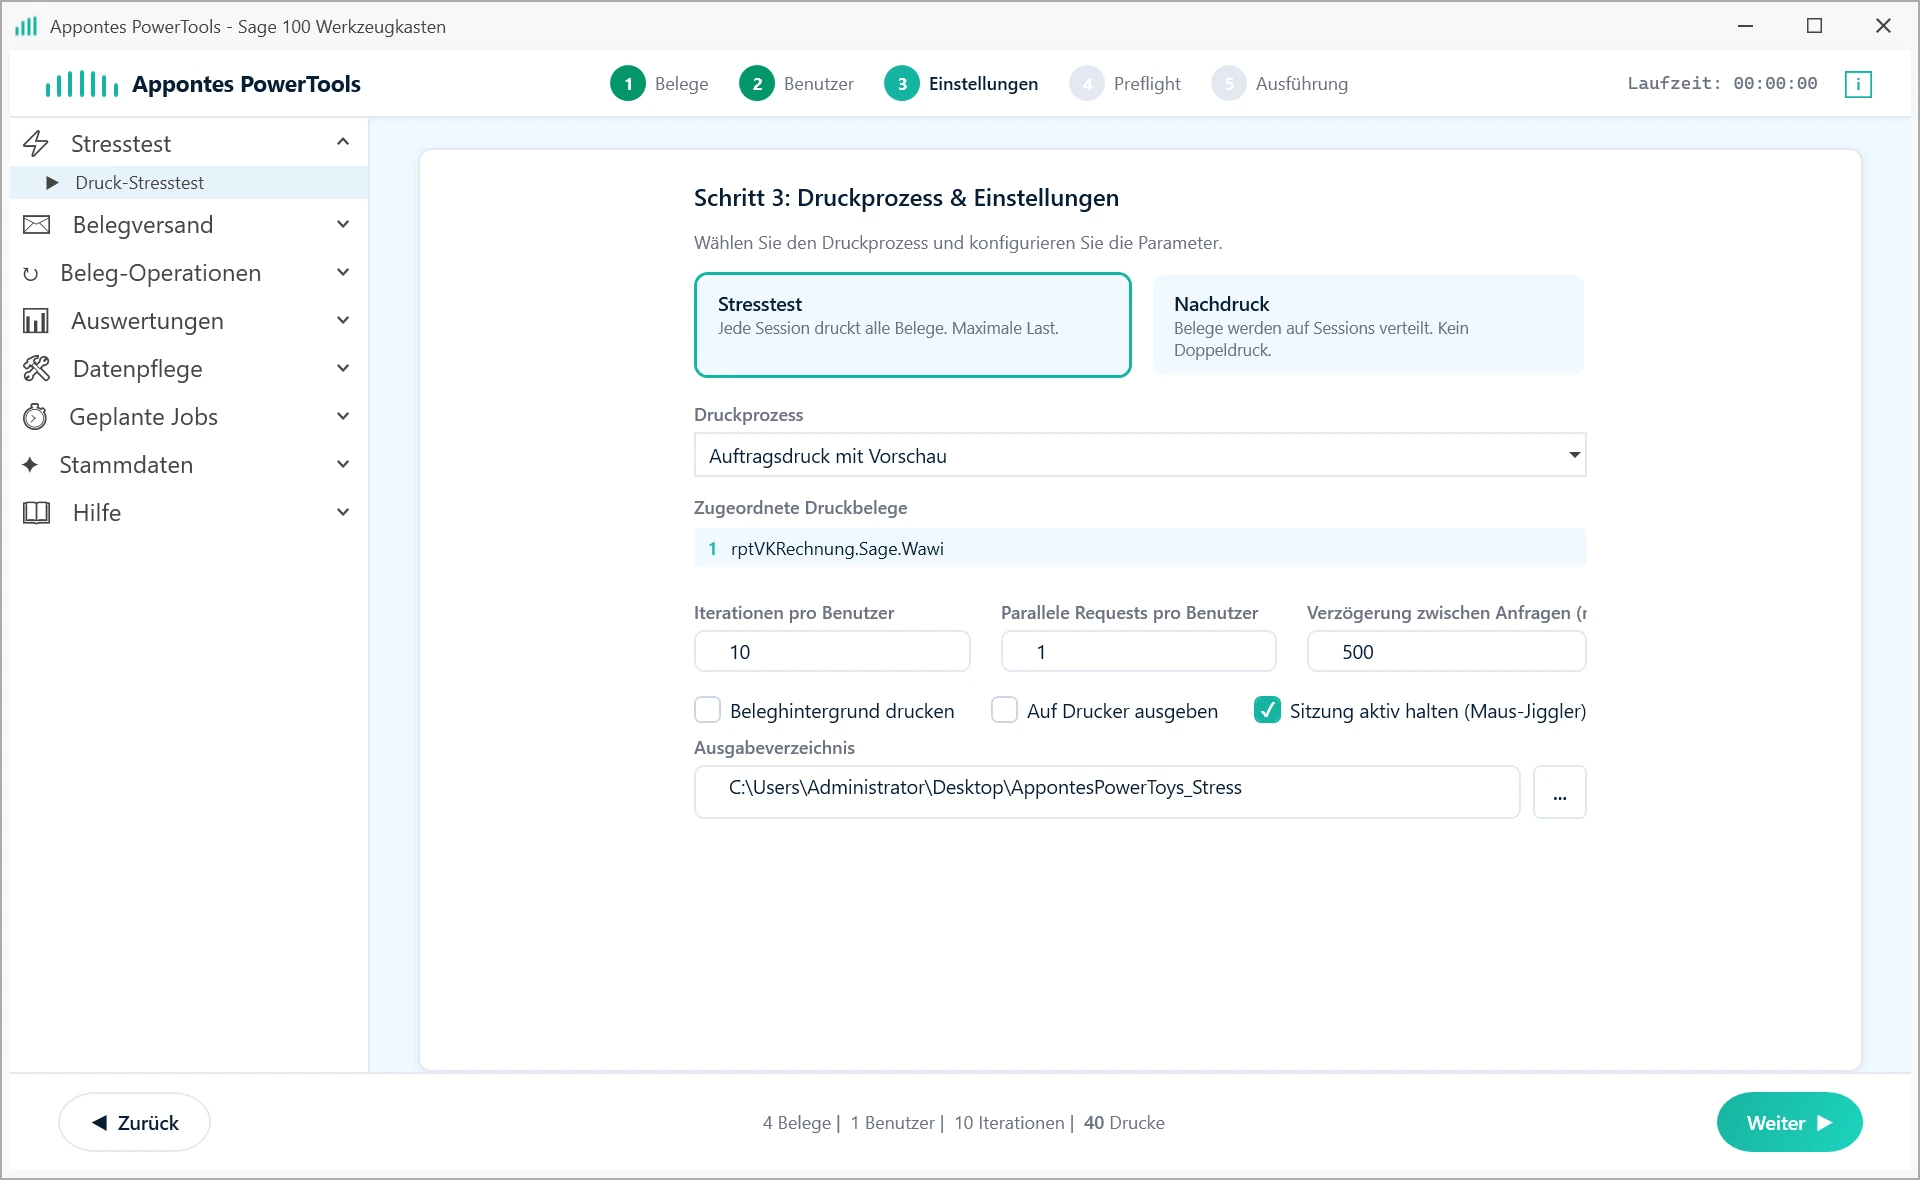Open Druck-Stresstest in the sidebar
1920x1180 pixels.
point(189,183)
